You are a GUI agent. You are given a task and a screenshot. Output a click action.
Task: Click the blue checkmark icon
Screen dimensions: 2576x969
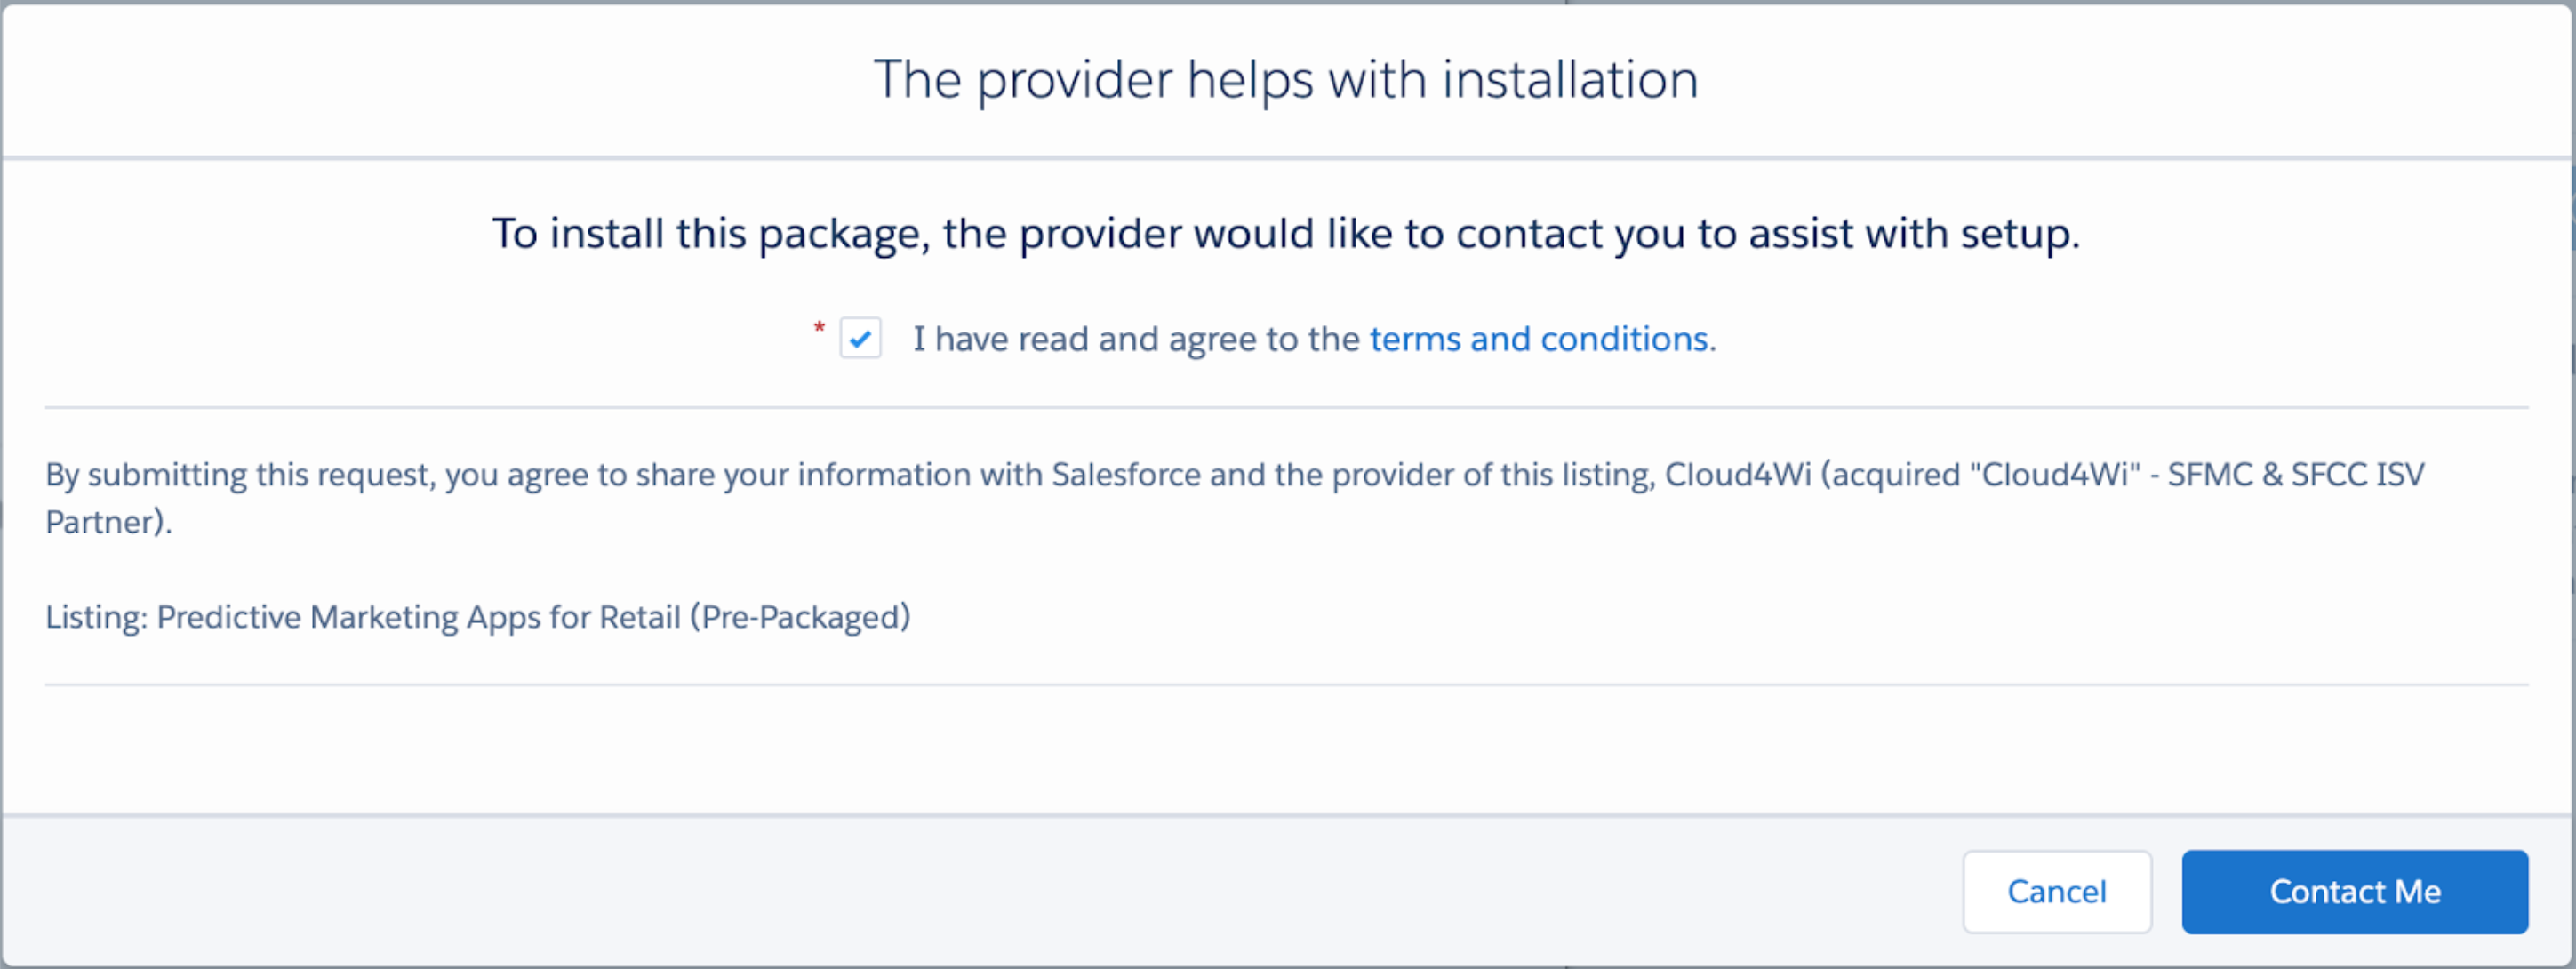click(860, 339)
